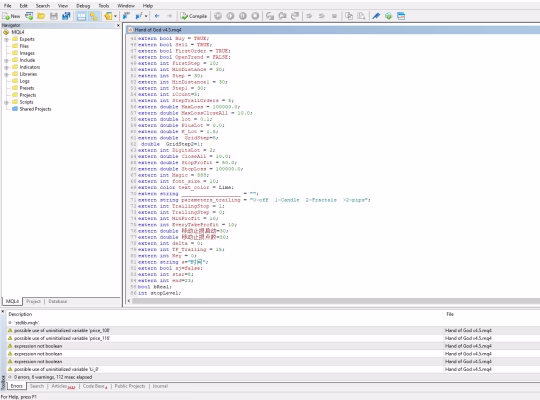540x400 pixels.
Task: Click the step into icon
Action: point(270,16)
